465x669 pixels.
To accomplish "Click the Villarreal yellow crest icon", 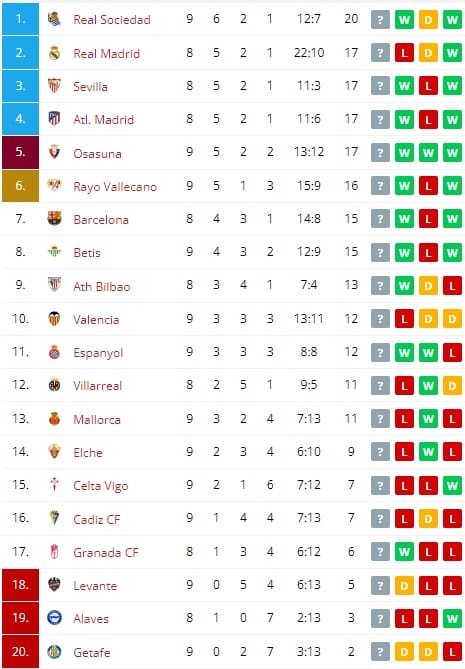I will pos(54,385).
